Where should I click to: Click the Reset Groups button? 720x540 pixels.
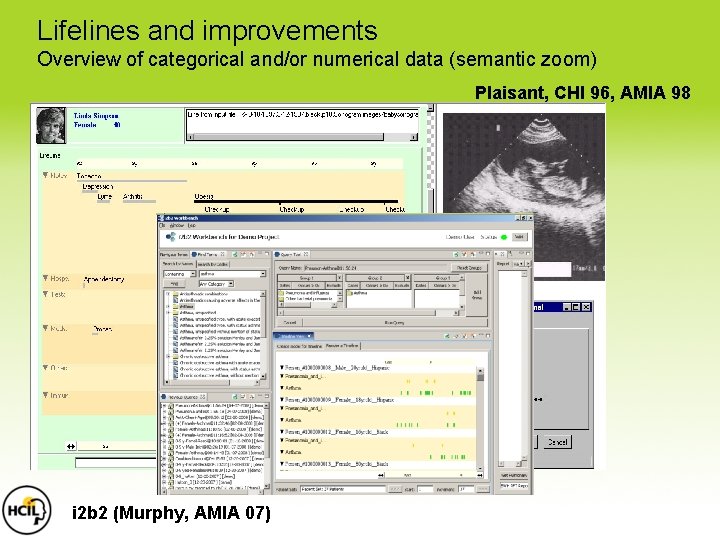point(469,268)
